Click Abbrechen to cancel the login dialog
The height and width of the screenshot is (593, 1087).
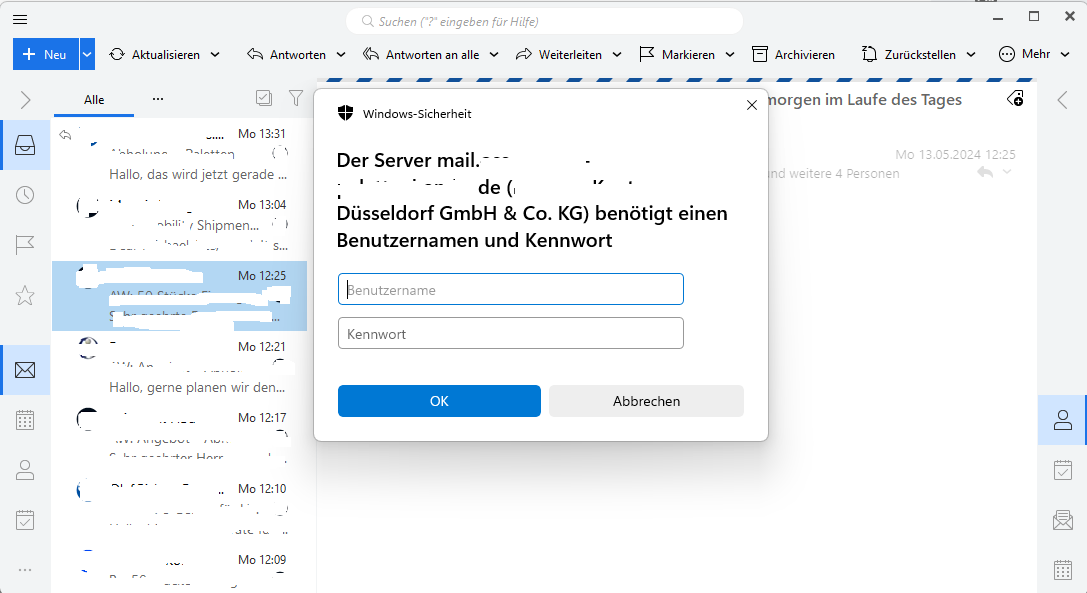coord(646,401)
